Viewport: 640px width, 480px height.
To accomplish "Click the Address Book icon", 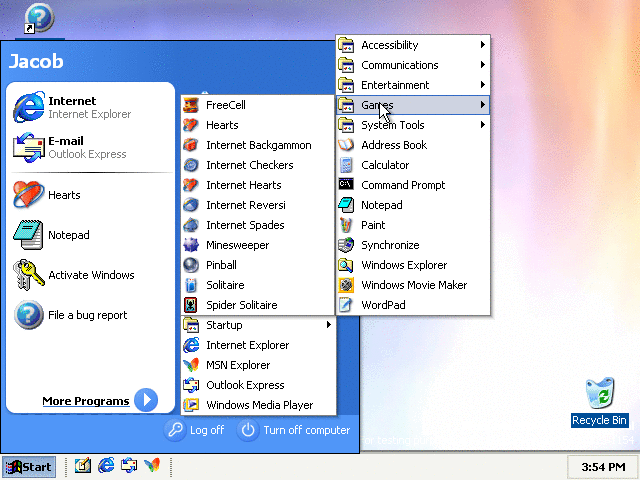I will pyautogui.click(x=346, y=145).
